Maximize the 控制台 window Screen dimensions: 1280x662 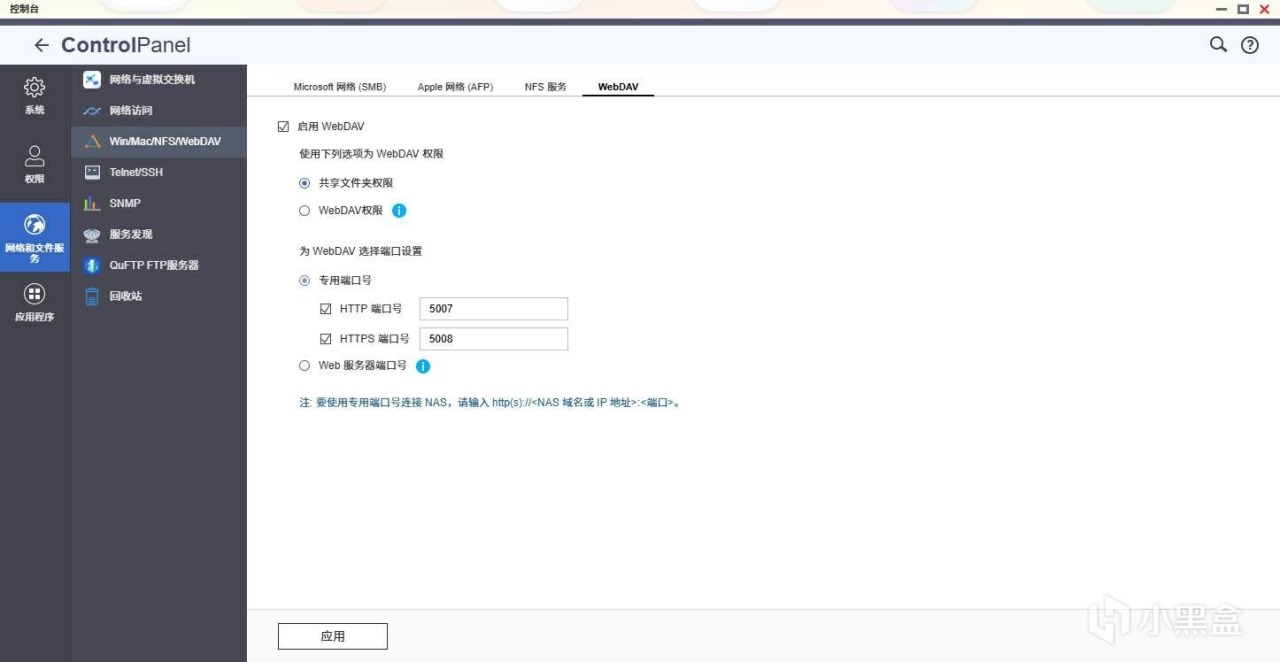(1243, 9)
